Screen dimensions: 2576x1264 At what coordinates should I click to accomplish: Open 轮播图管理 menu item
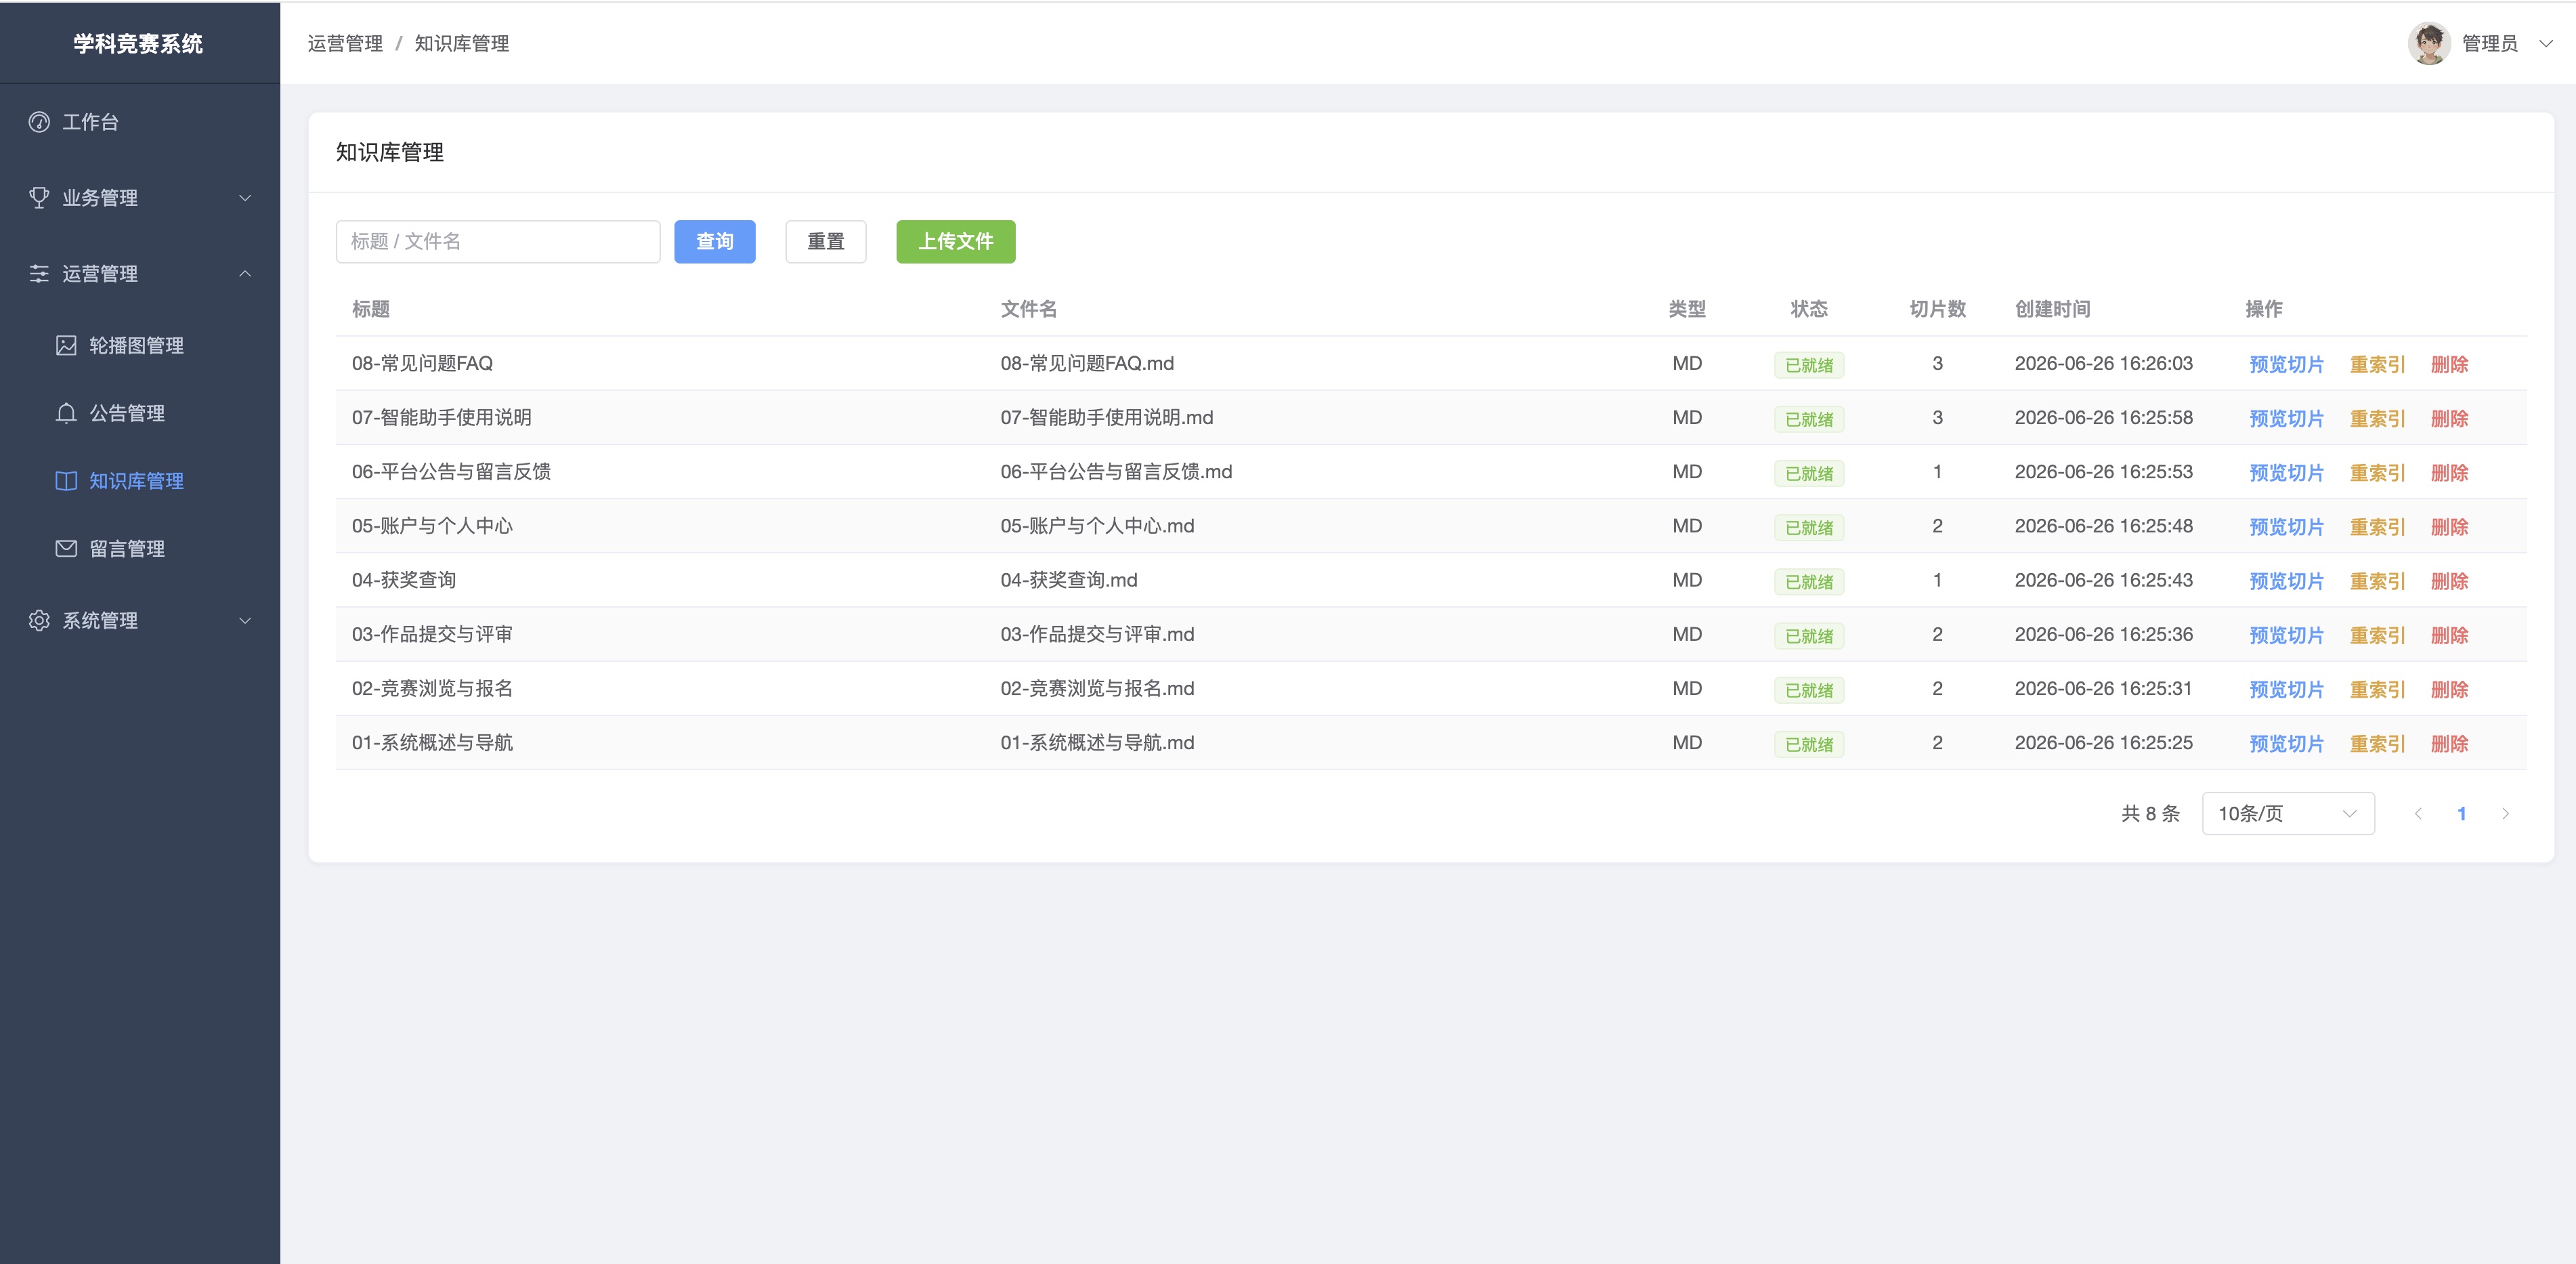click(x=140, y=346)
